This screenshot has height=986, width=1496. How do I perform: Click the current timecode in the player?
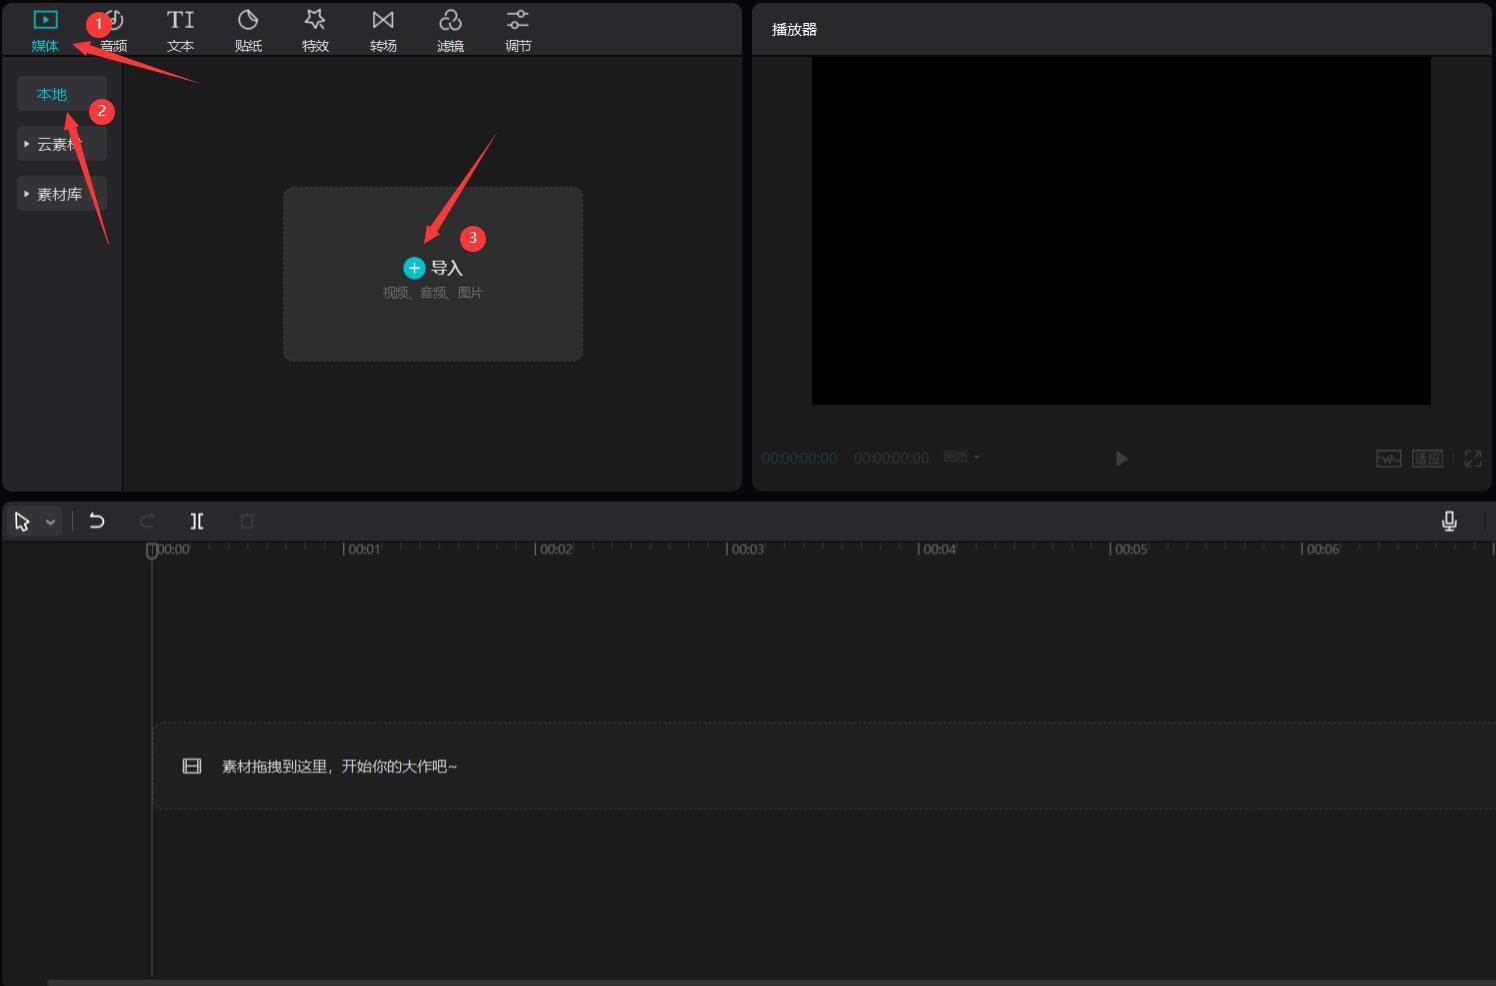tap(799, 458)
